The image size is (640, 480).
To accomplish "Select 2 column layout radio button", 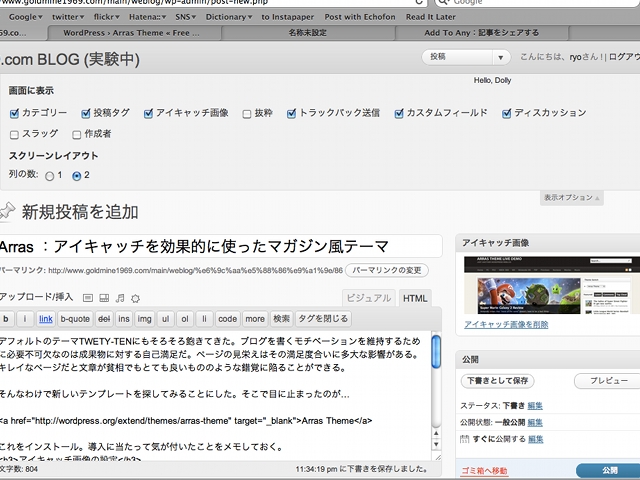I will [x=76, y=176].
